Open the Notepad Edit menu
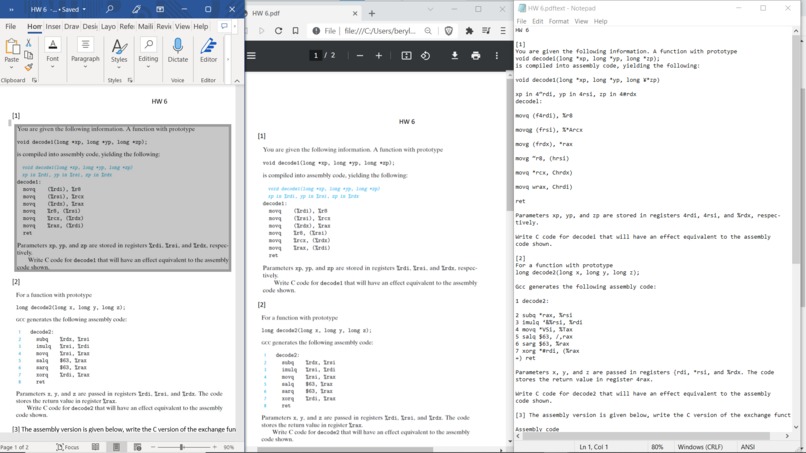 pos(537,21)
